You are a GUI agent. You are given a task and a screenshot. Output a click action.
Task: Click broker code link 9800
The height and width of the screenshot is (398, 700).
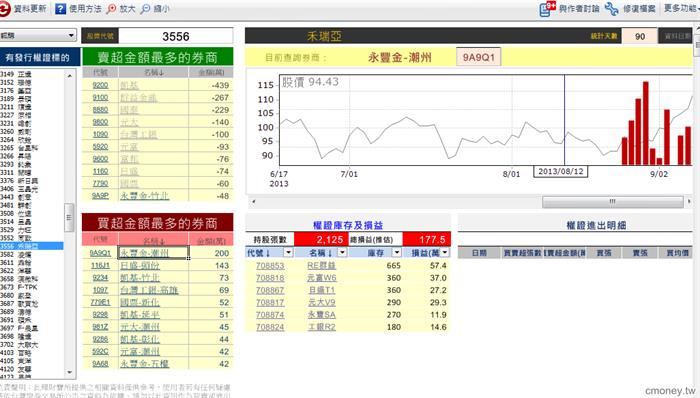100,122
